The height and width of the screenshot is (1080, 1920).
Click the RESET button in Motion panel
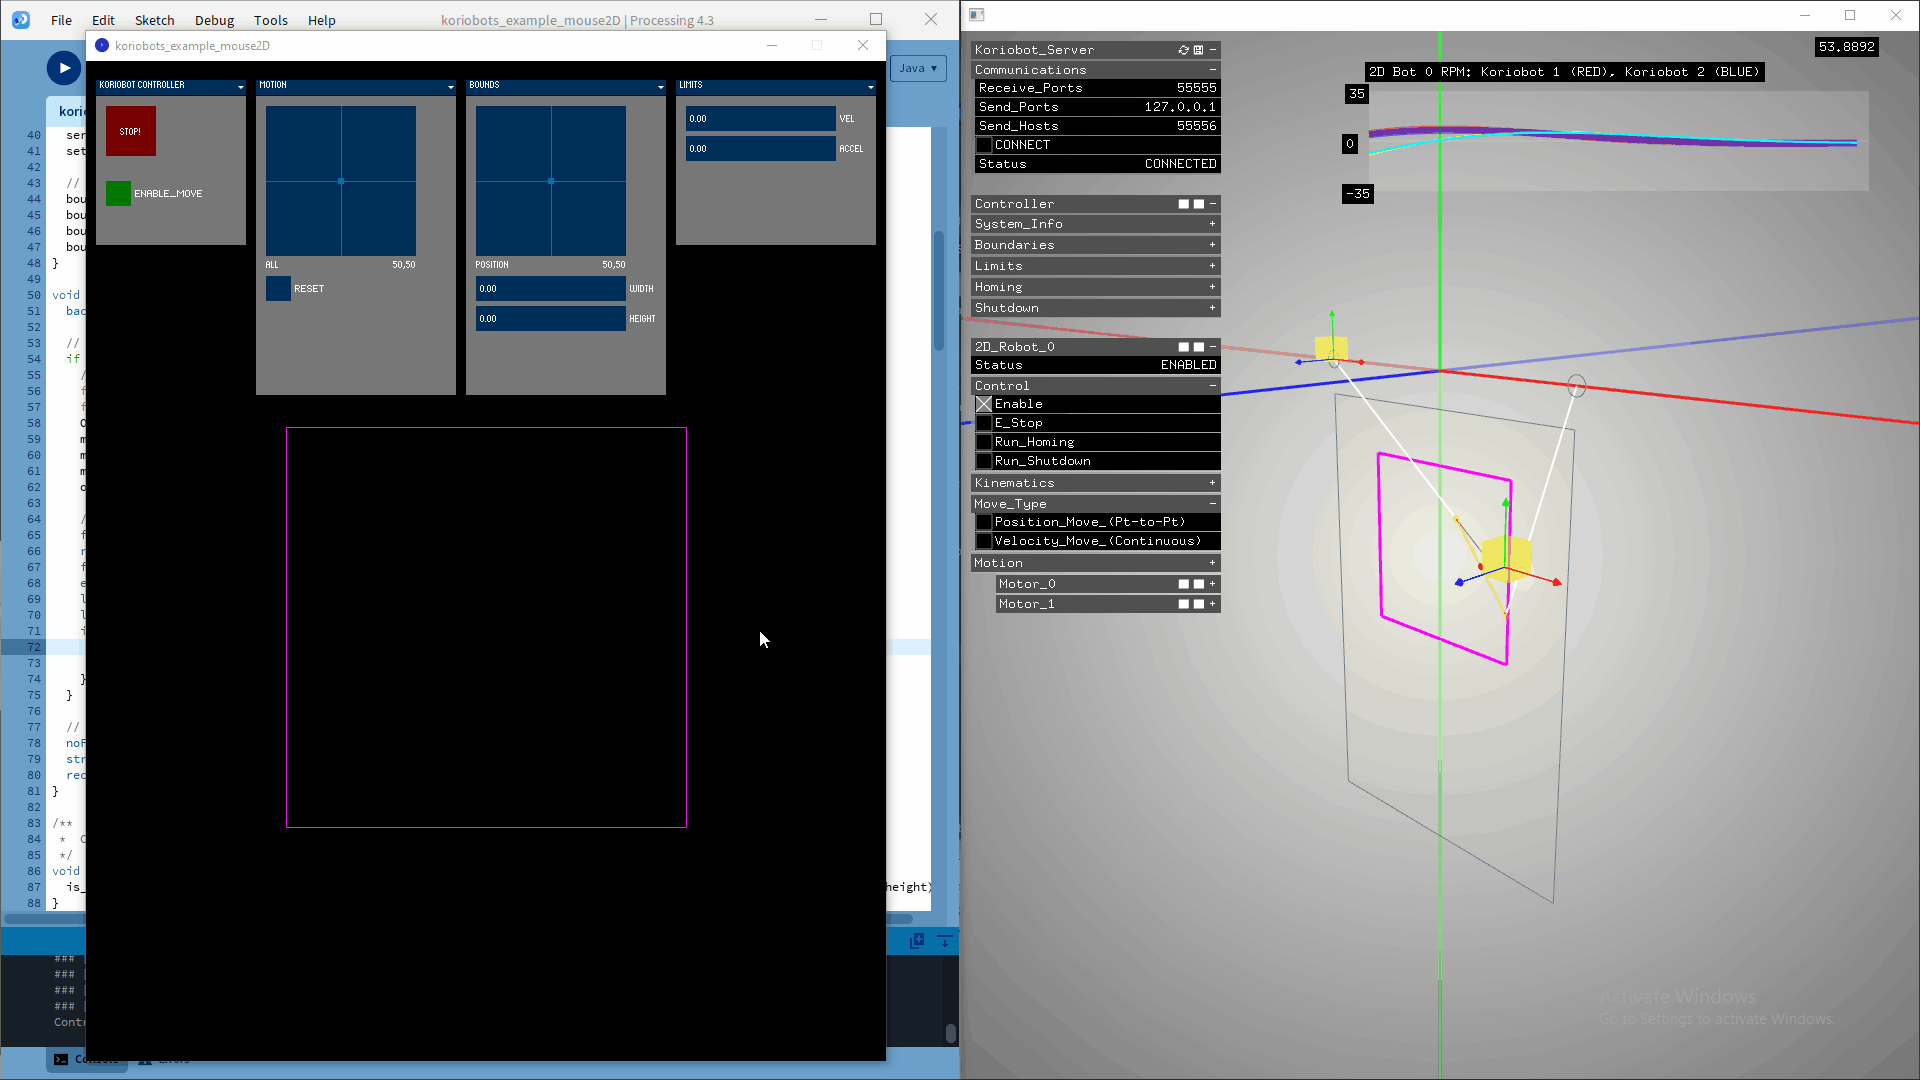[x=278, y=289]
